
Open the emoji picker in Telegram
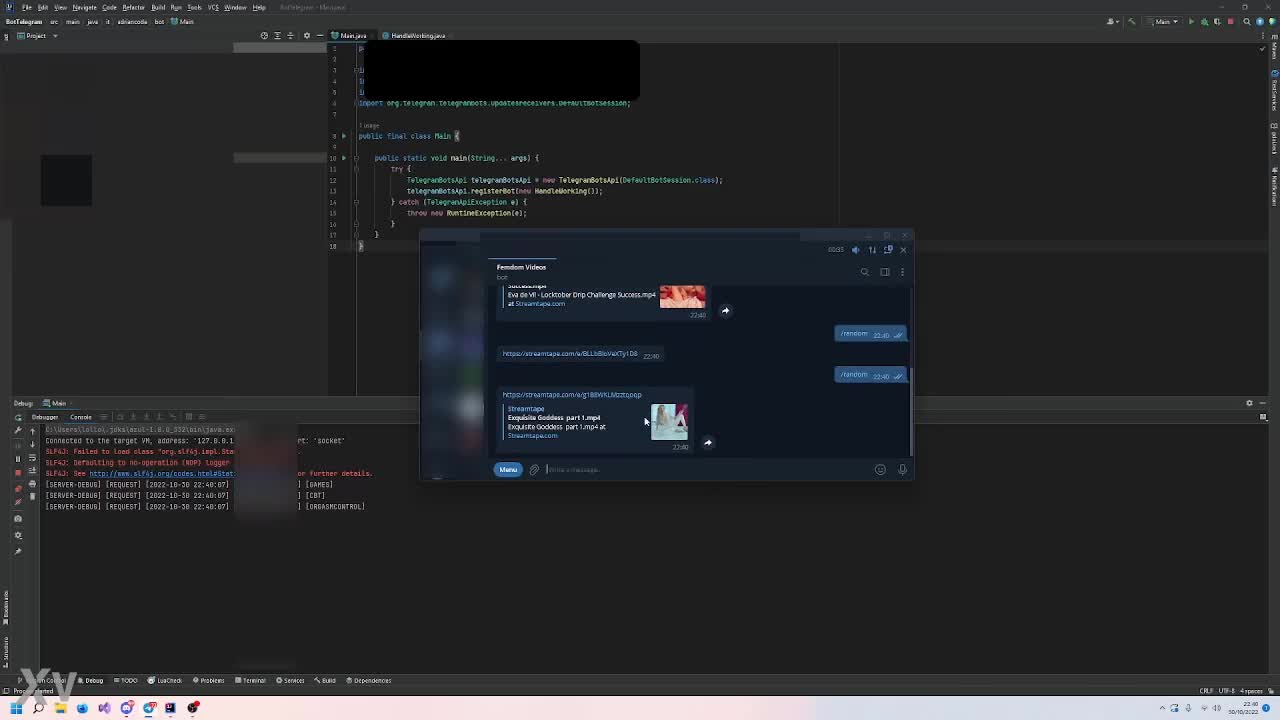(880, 470)
